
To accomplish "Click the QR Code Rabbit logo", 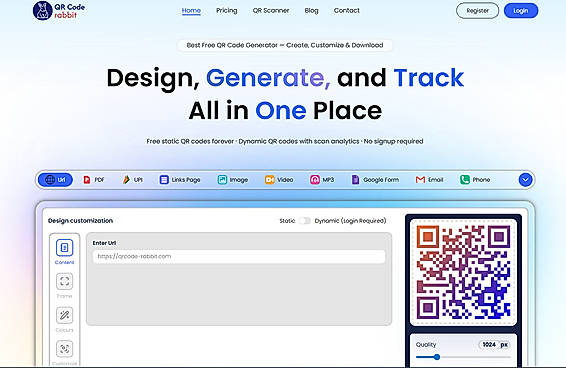I will click(x=59, y=10).
